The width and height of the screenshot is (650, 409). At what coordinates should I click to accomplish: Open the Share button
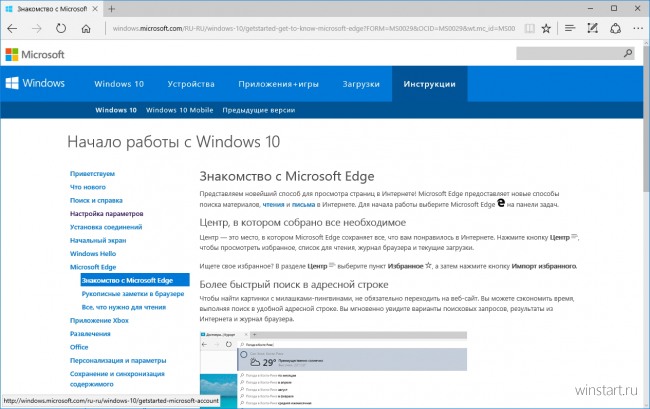[x=616, y=28]
